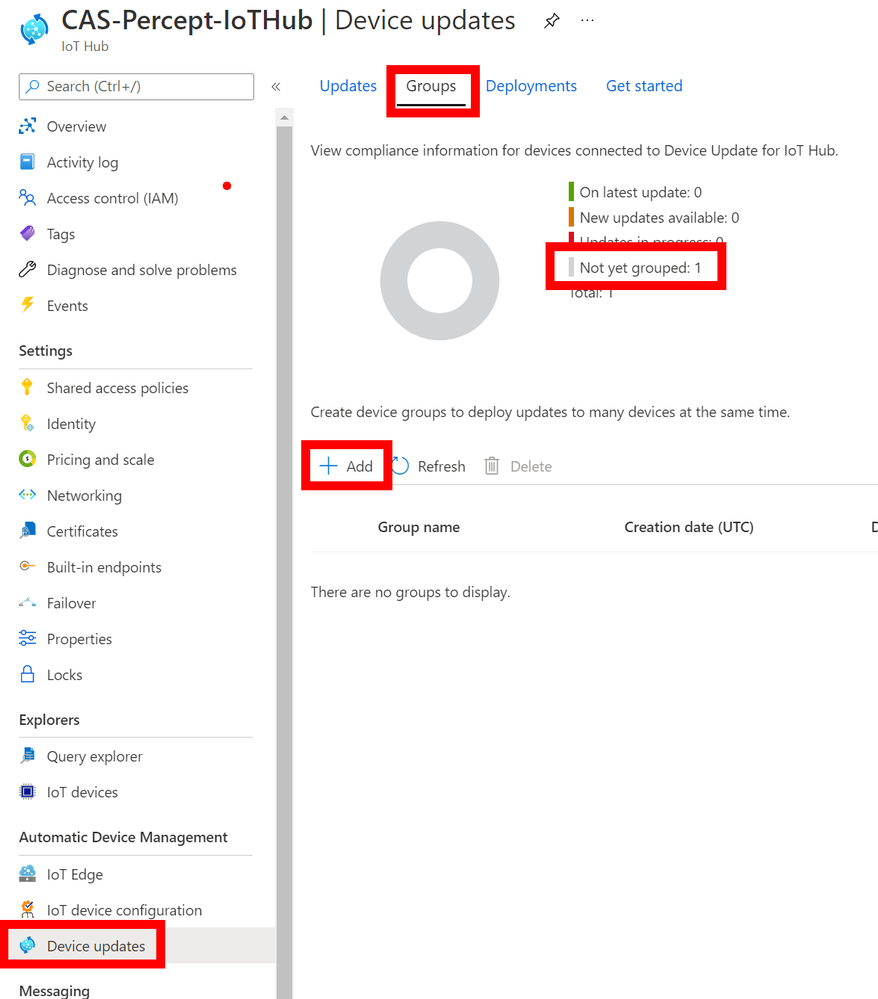The image size is (878, 999).
Task: Click the Query explorer icon
Action: [27, 756]
